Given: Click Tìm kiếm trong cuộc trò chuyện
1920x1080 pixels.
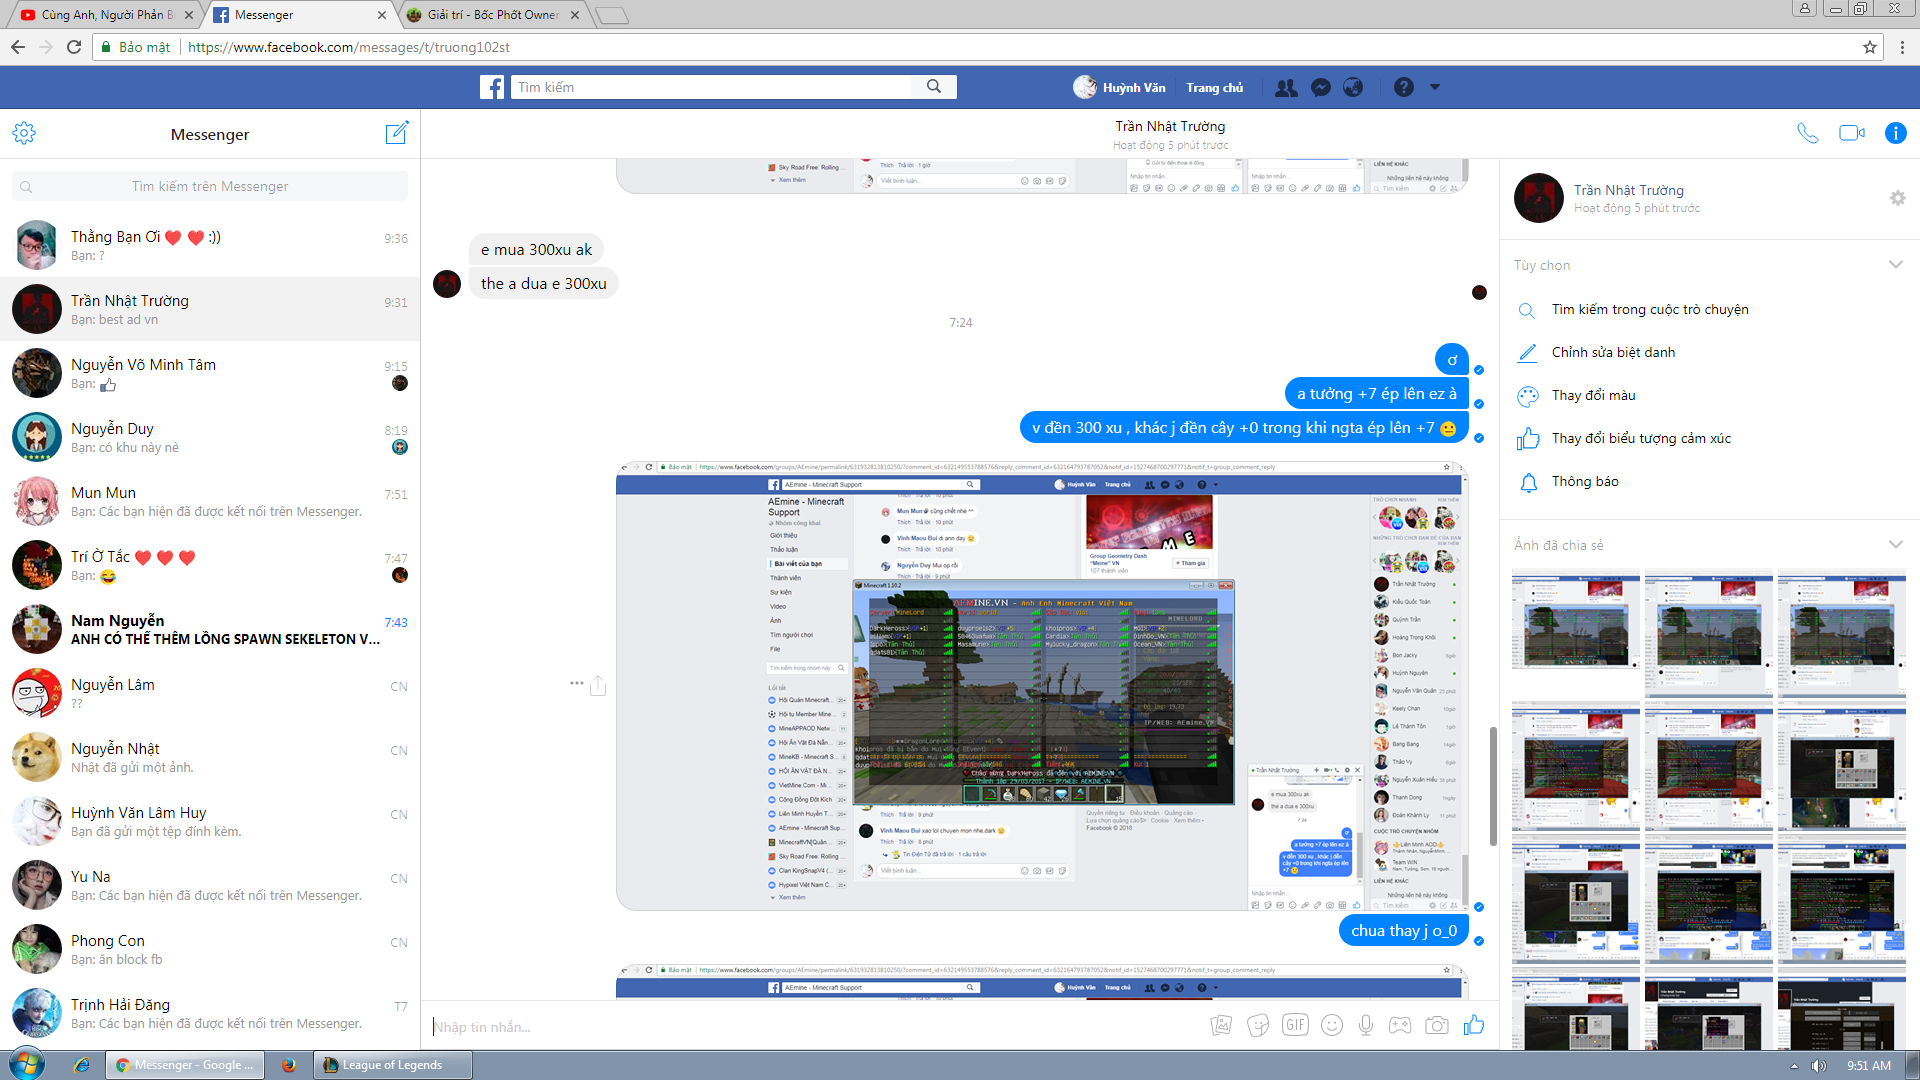Looking at the screenshot, I should pyautogui.click(x=1649, y=310).
